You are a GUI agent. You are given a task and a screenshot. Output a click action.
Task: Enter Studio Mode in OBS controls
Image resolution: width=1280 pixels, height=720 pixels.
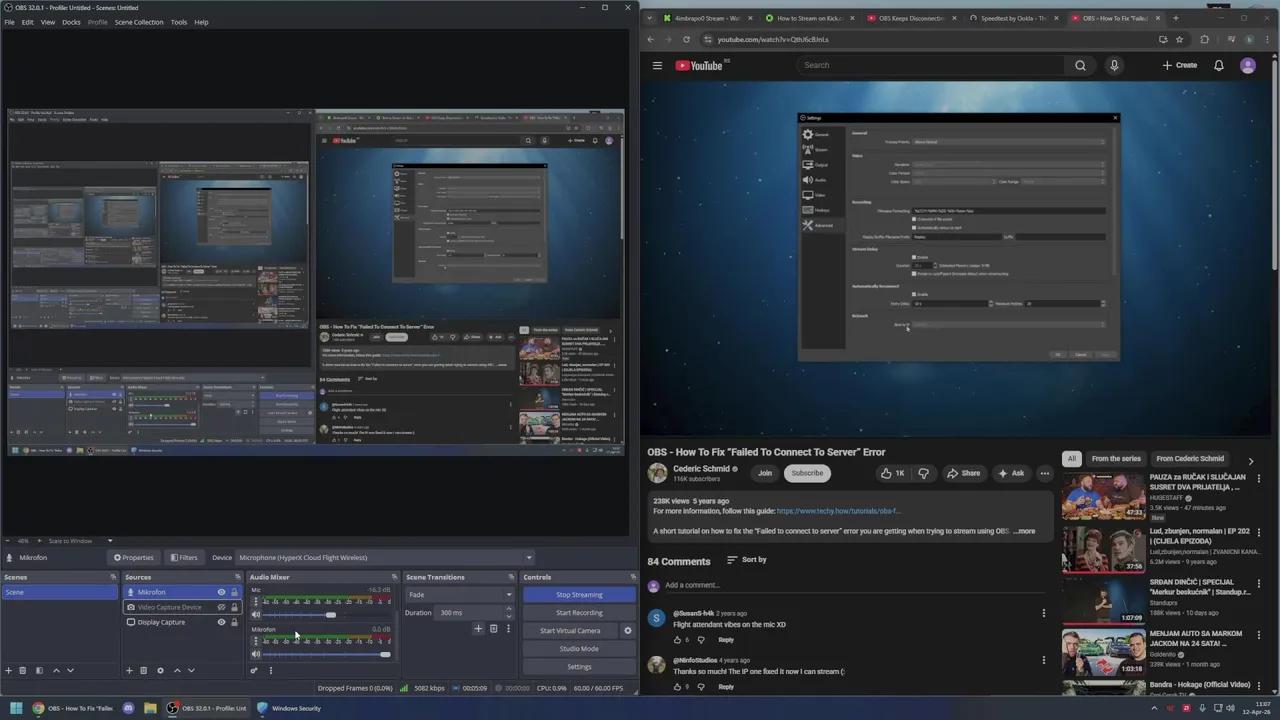(579, 649)
